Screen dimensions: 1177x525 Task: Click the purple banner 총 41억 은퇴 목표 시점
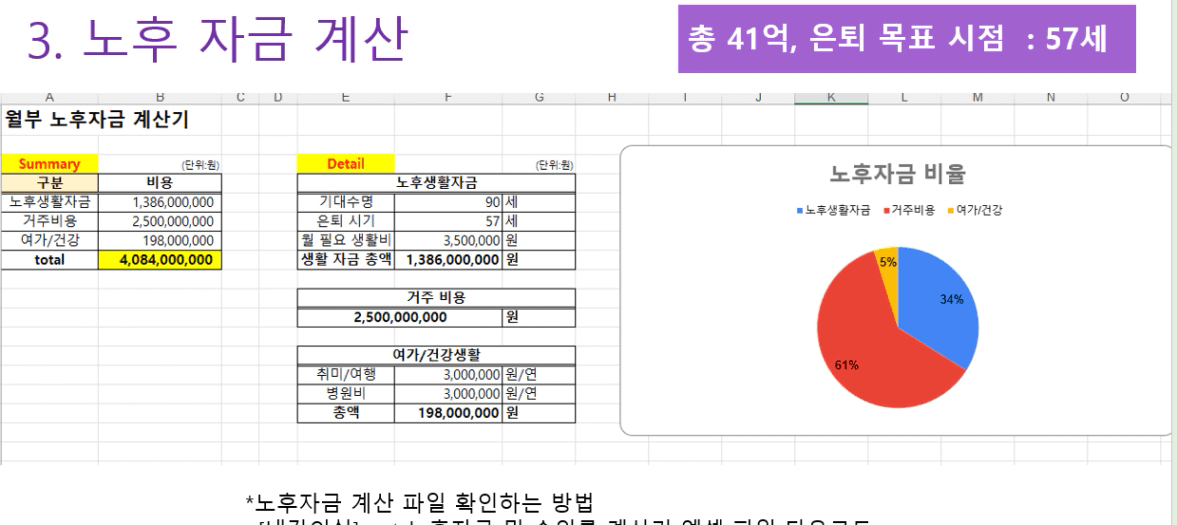(906, 39)
